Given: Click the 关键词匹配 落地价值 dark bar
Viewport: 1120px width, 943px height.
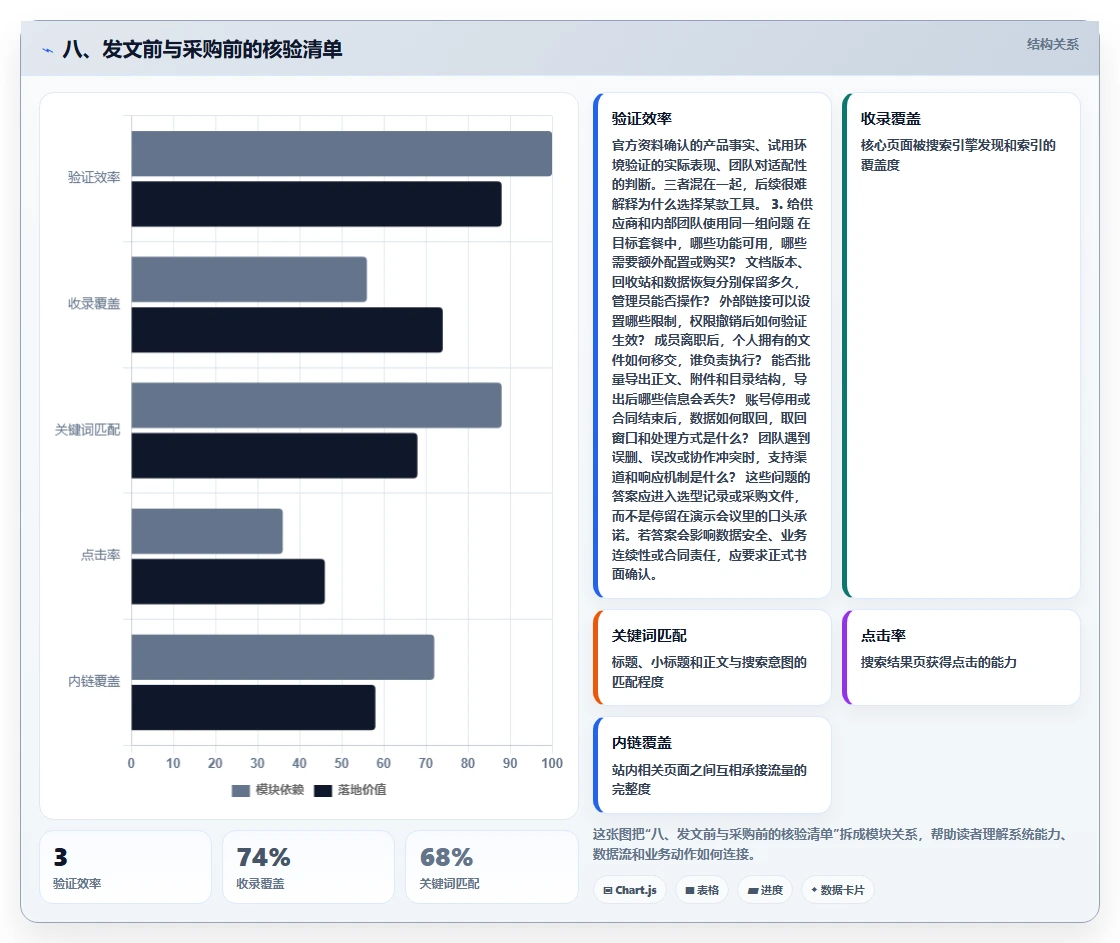Looking at the screenshot, I should click(274, 456).
